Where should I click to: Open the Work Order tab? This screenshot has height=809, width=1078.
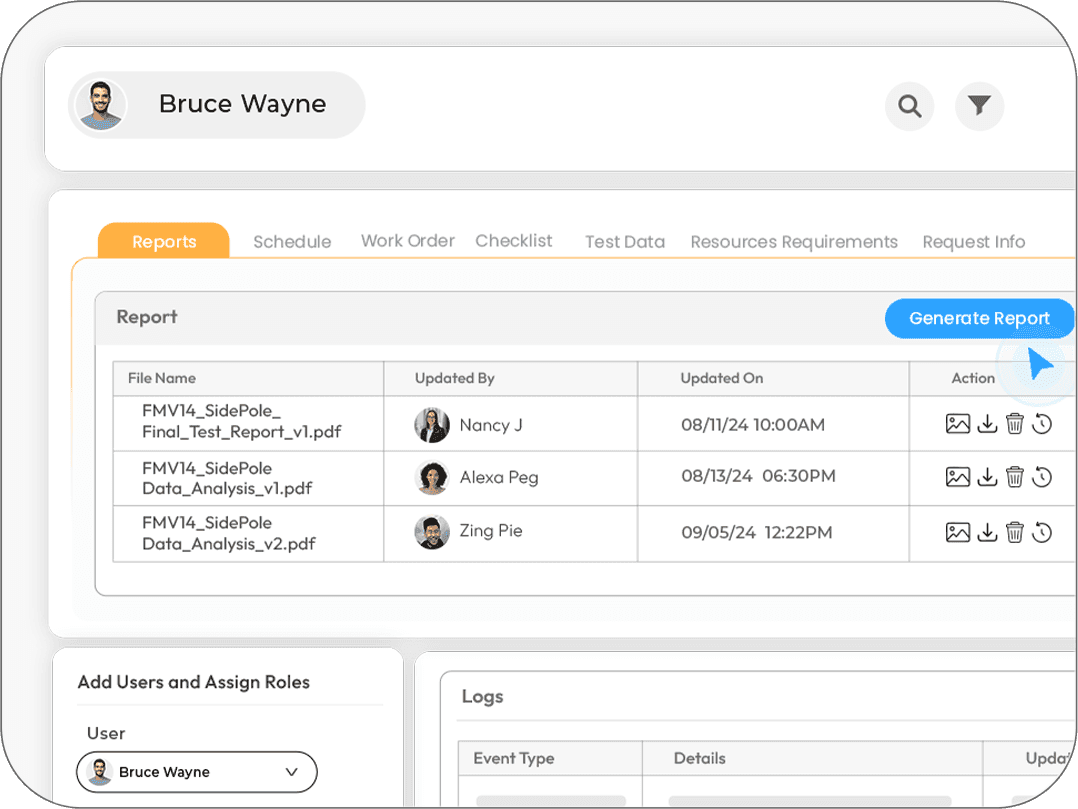(x=408, y=241)
